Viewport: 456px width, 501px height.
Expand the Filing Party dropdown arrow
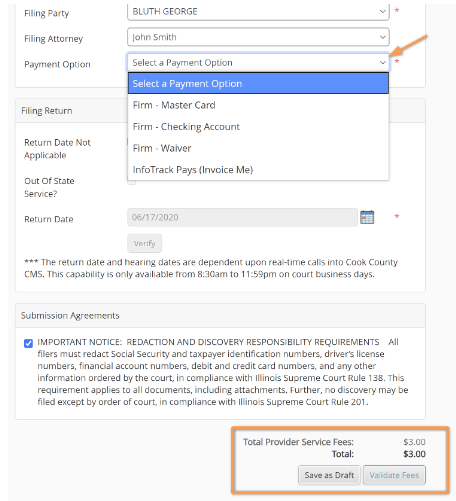pos(382,12)
